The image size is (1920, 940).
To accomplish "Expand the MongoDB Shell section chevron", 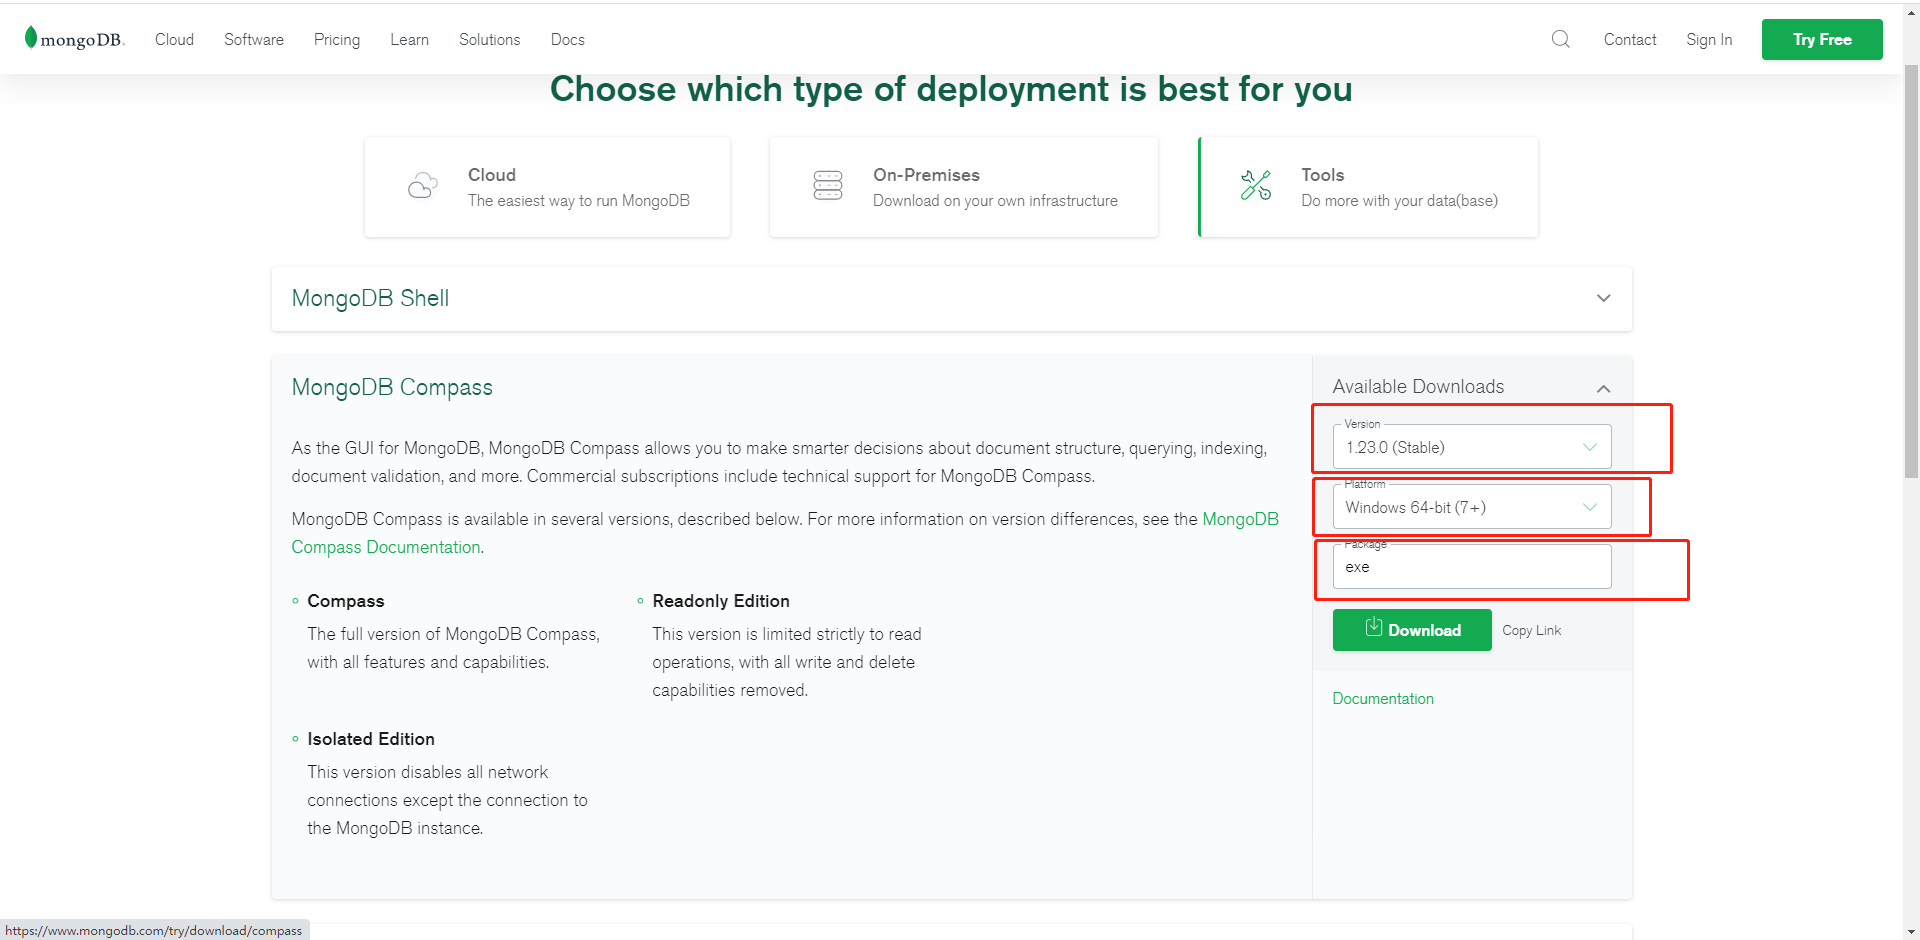I will pyautogui.click(x=1604, y=298).
